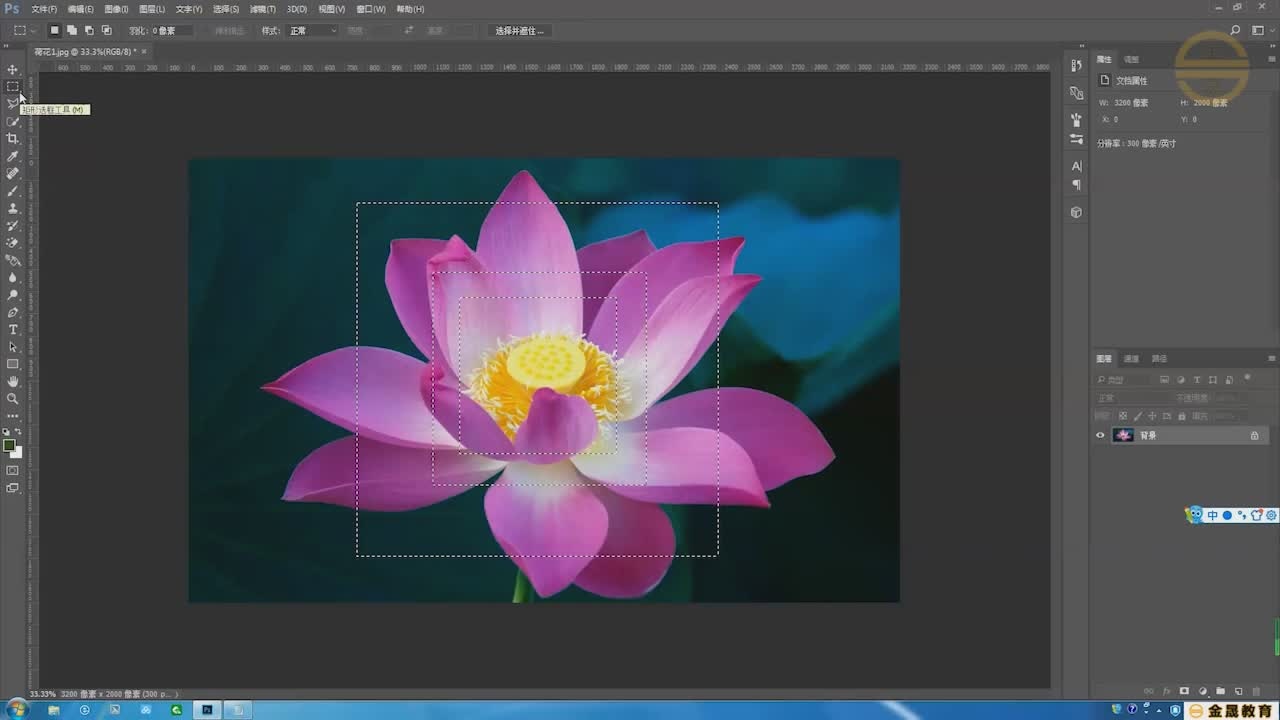This screenshot has width=1280, height=720.
Task: Open the foreground color picker
Action: [x=9, y=445]
